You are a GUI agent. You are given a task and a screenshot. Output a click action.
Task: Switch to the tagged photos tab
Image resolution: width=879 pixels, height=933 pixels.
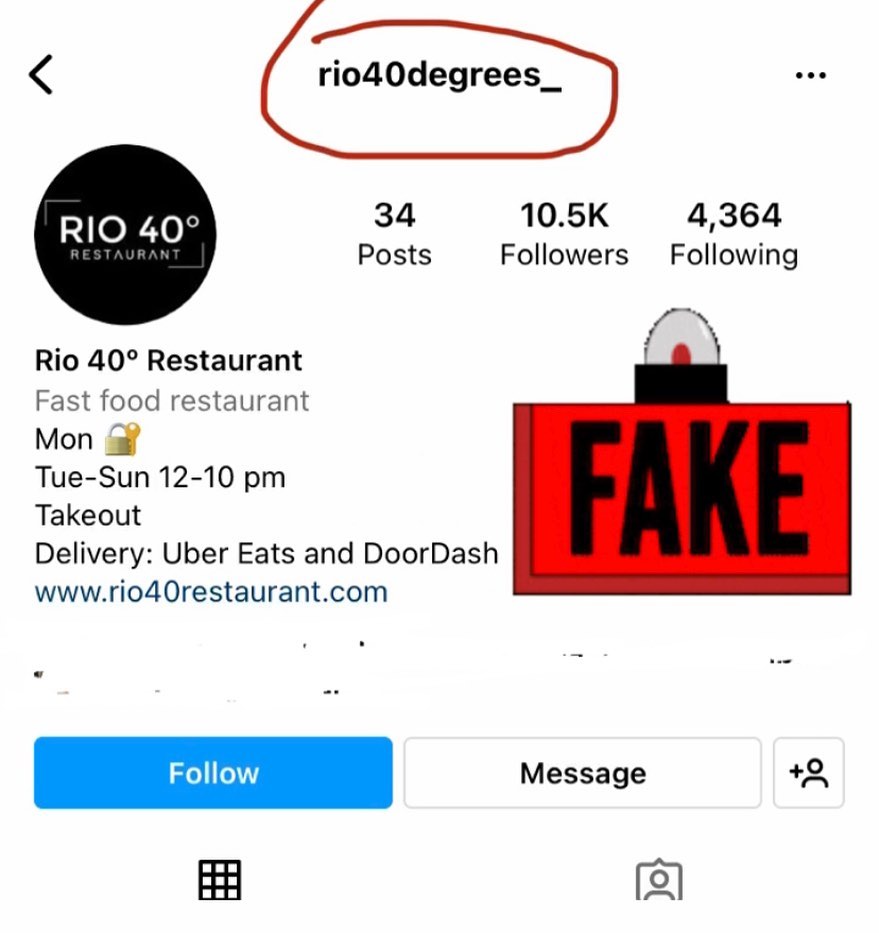659,879
